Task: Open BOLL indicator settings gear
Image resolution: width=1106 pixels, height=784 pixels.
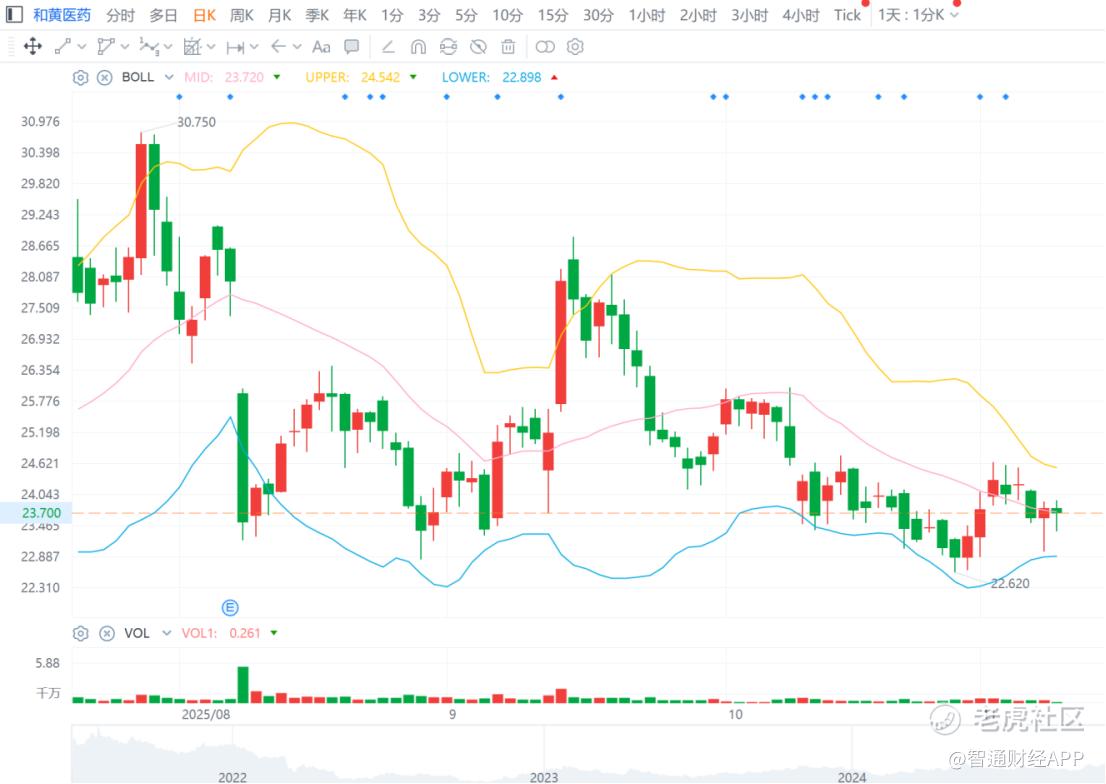Action: click(80, 78)
